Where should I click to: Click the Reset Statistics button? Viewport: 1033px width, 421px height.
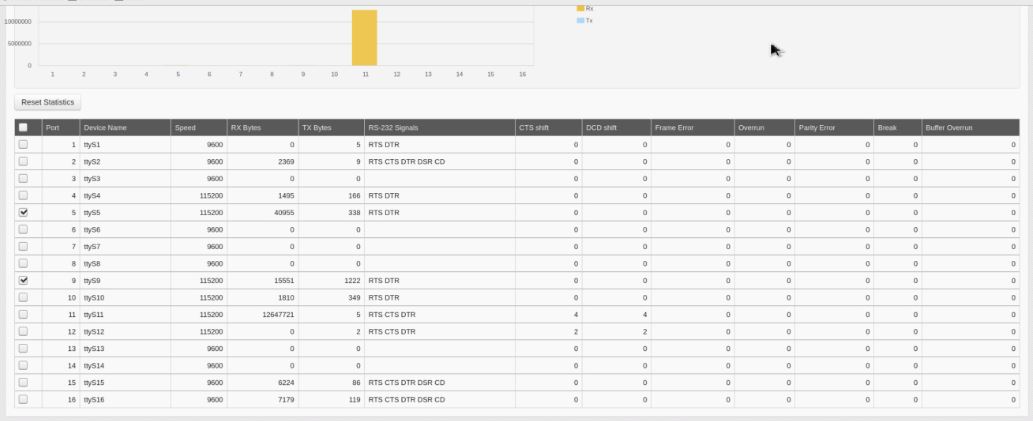[x=48, y=102]
